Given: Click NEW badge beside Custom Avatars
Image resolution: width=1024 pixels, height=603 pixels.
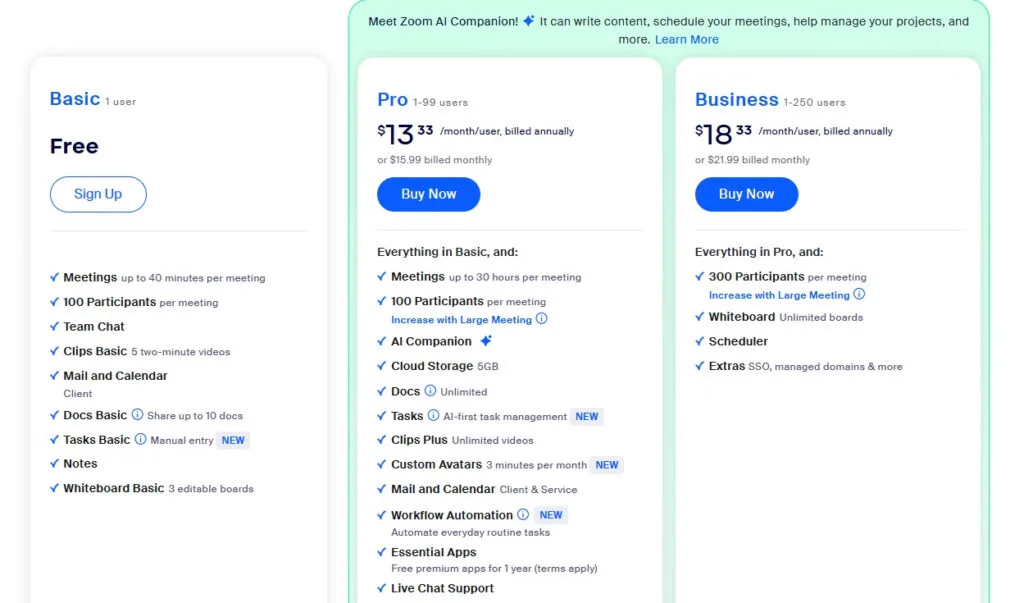Looking at the screenshot, I should click(x=607, y=465).
